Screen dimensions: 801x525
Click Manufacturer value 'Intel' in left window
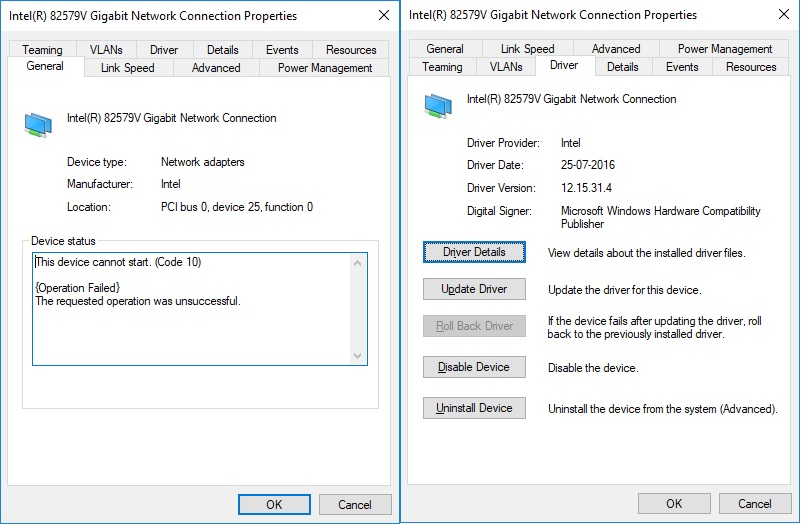pos(171,184)
